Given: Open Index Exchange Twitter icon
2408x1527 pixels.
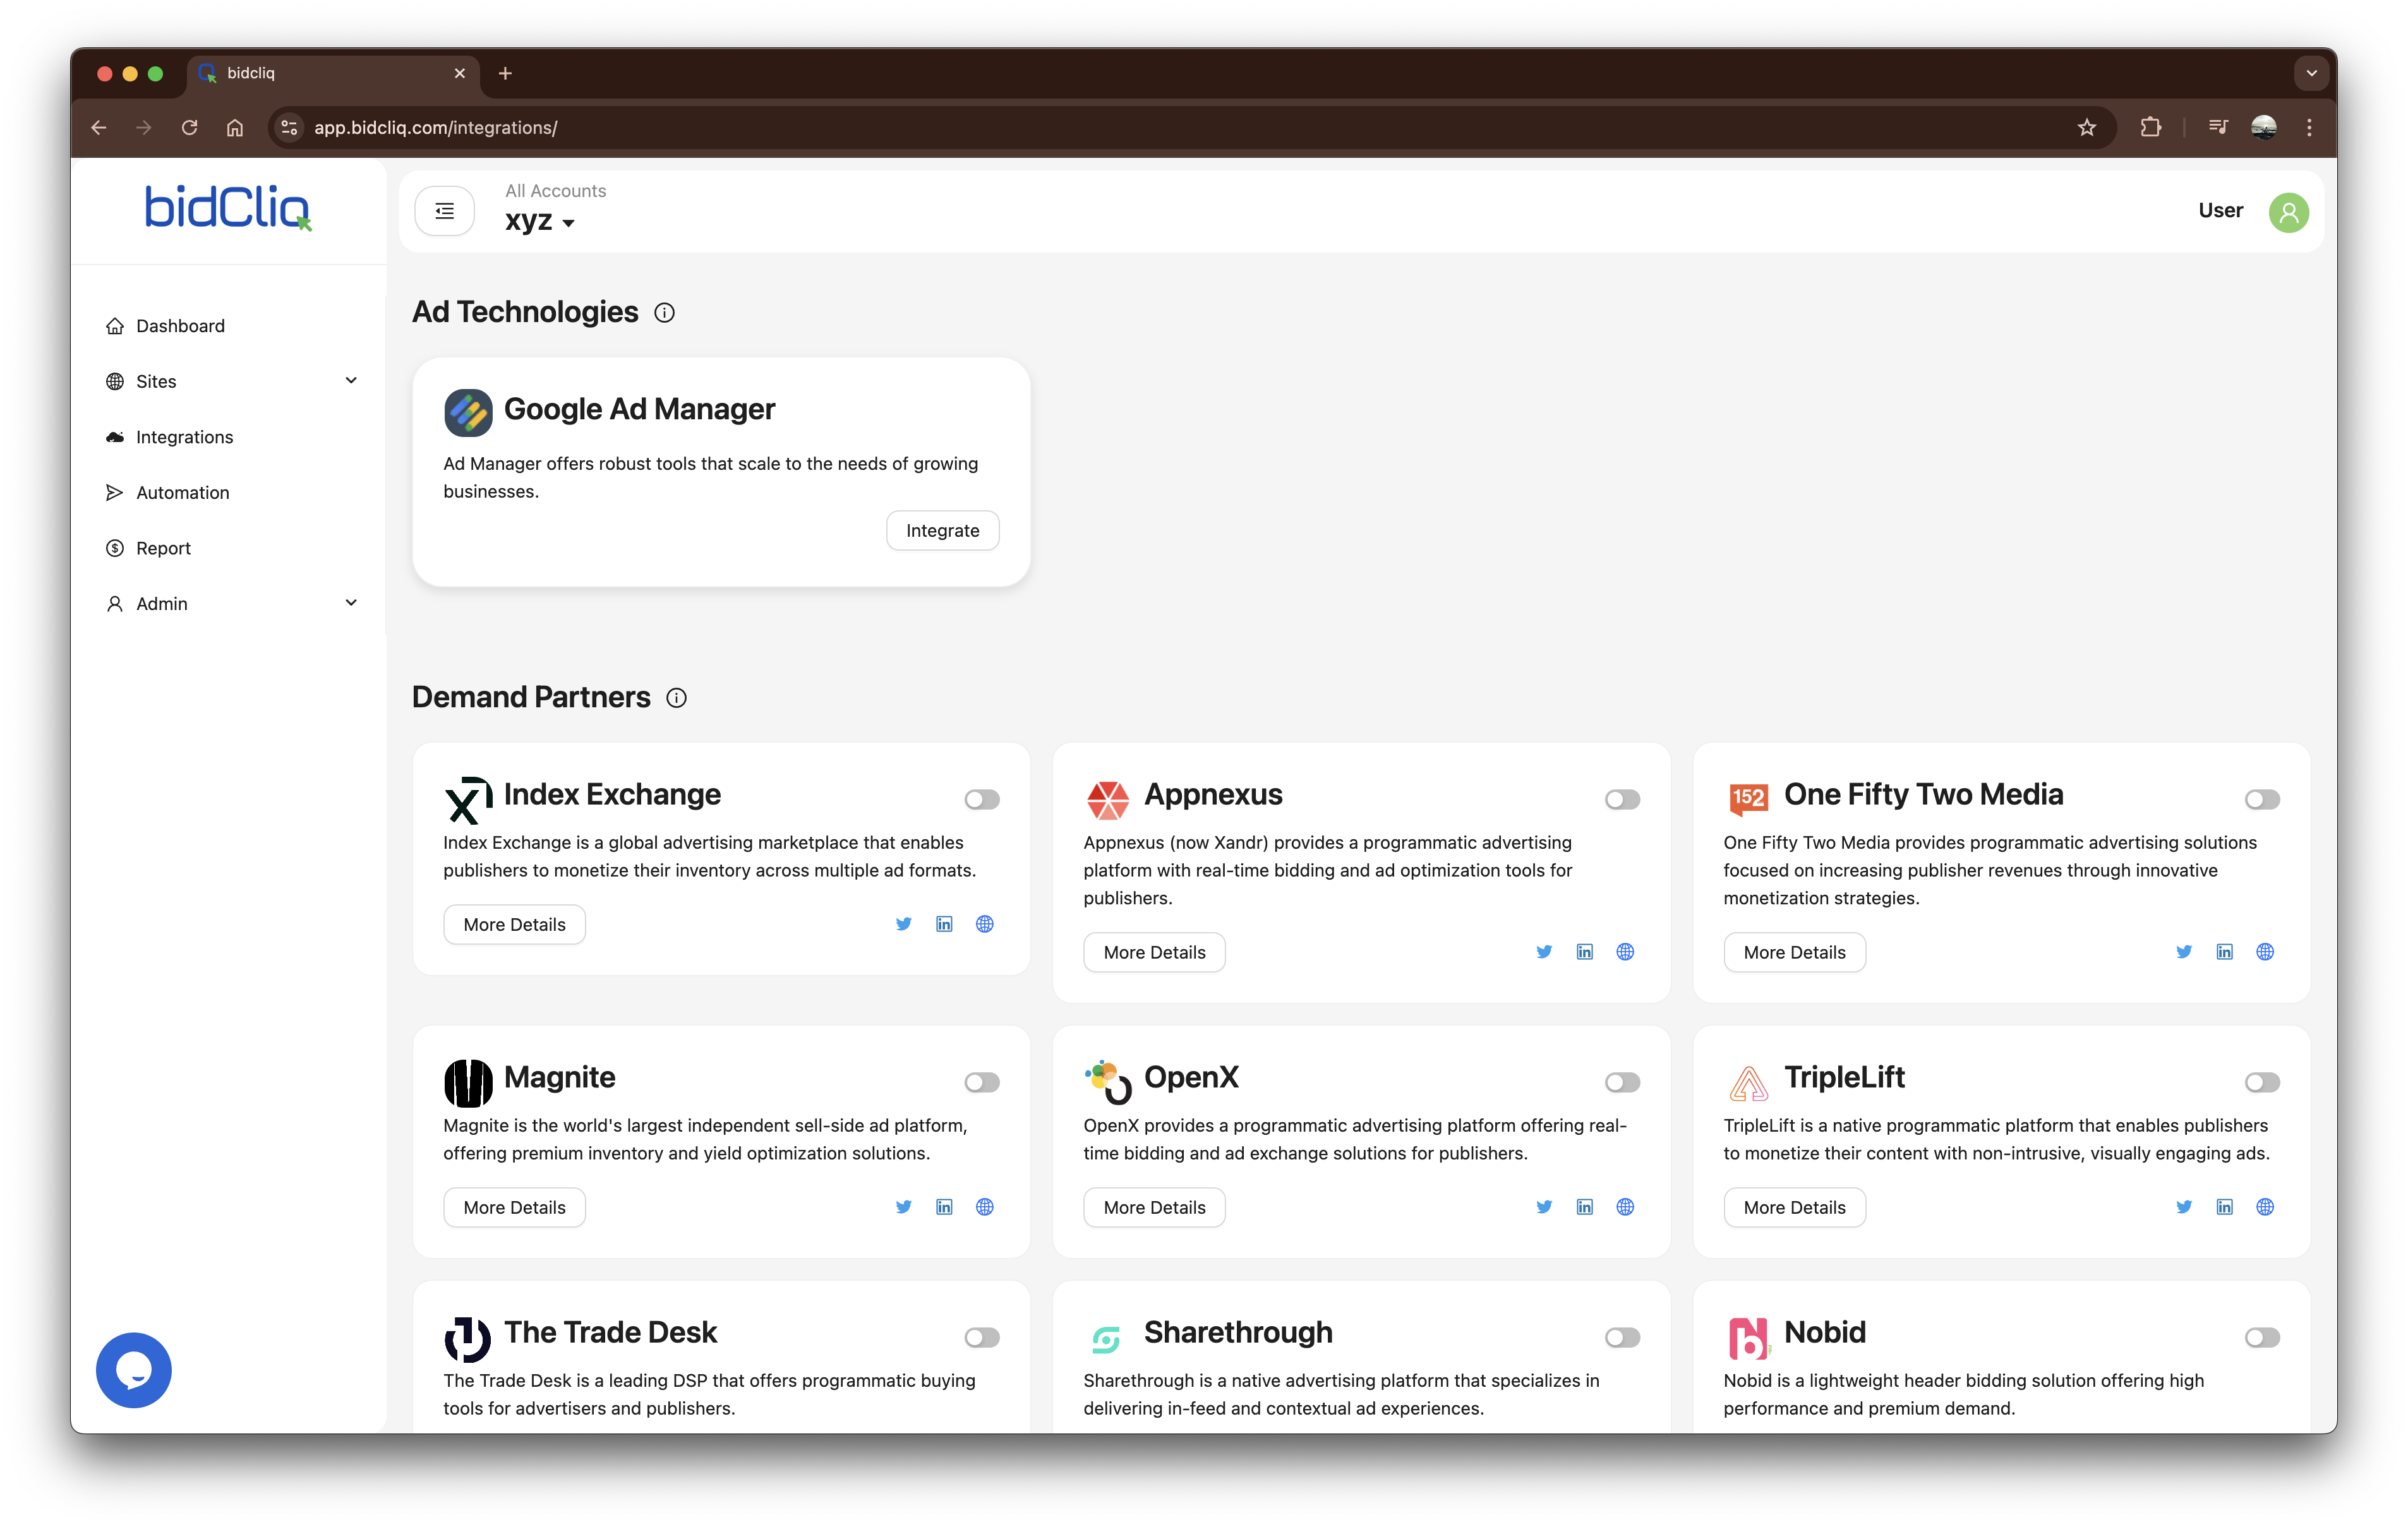Looking at the screenshot, I should click(x=904, y=924).
